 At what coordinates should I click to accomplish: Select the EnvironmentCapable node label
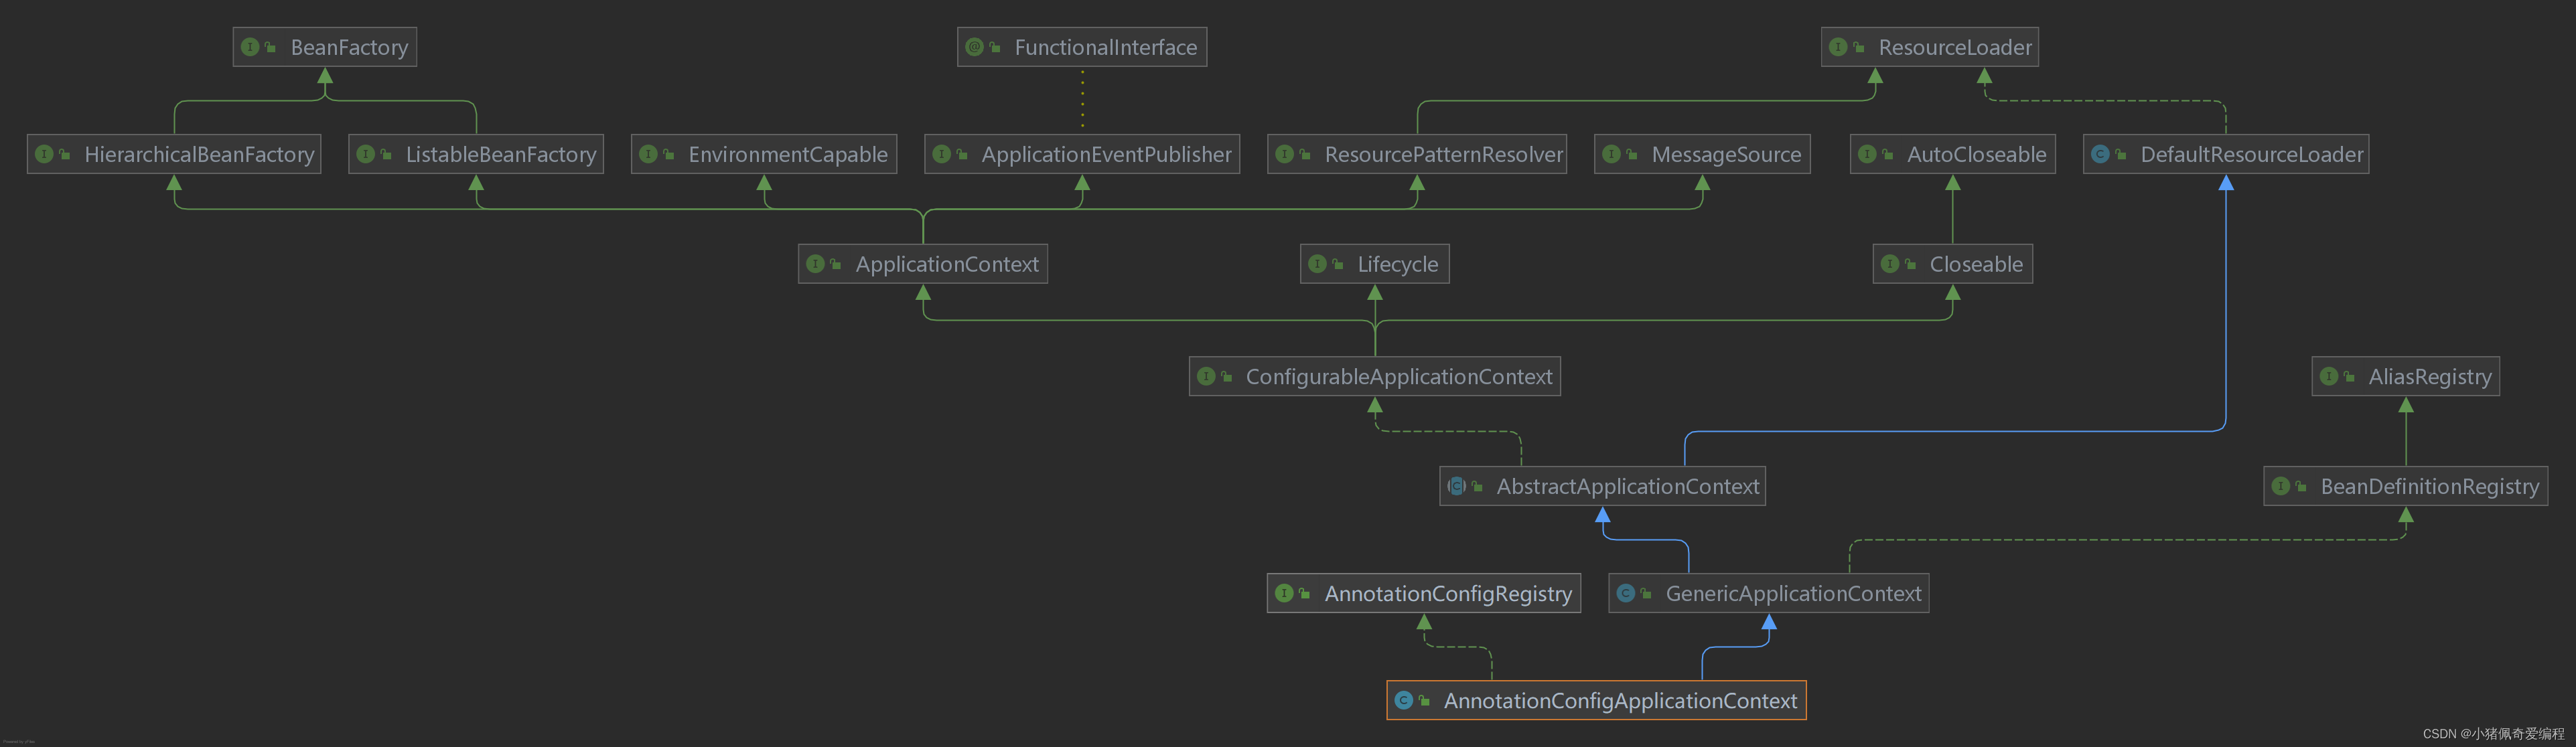tap(788, 154)
